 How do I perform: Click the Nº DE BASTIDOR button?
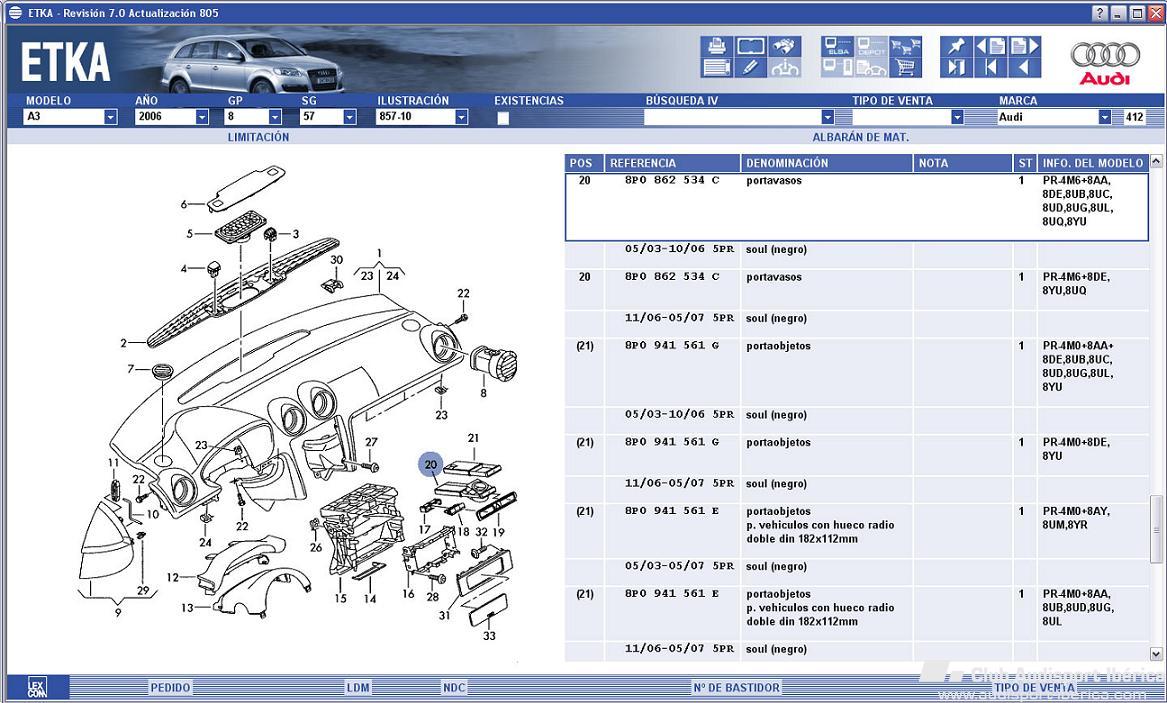coord(736,687)
